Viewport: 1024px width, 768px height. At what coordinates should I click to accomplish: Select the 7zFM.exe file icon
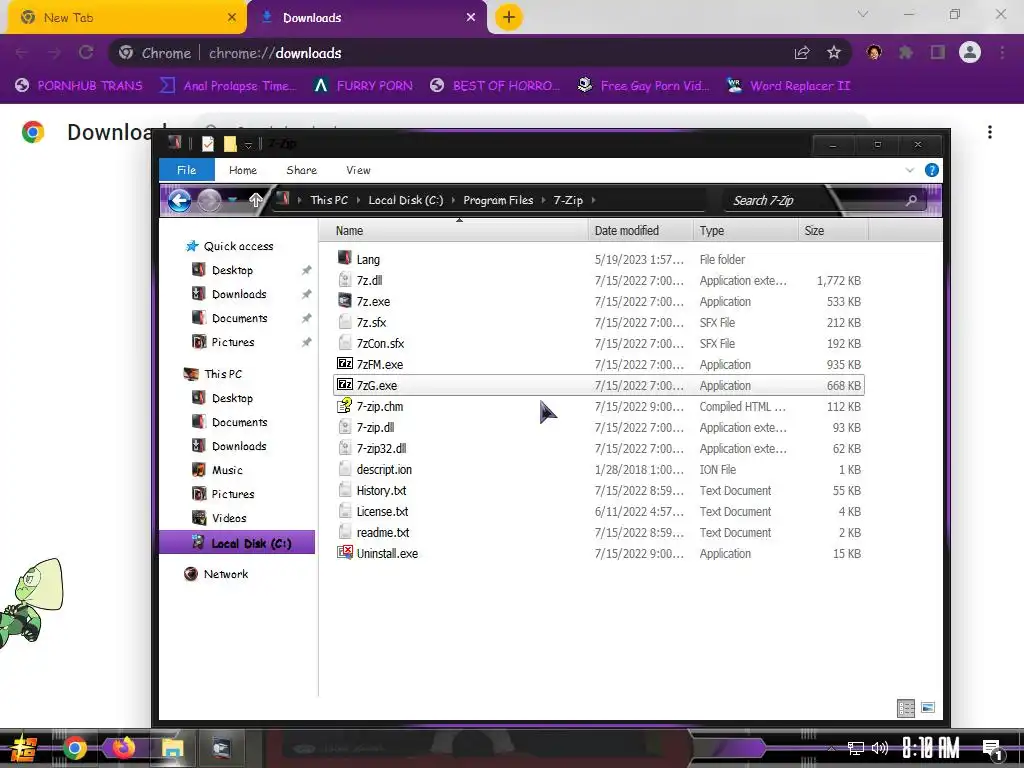[345, 364]
